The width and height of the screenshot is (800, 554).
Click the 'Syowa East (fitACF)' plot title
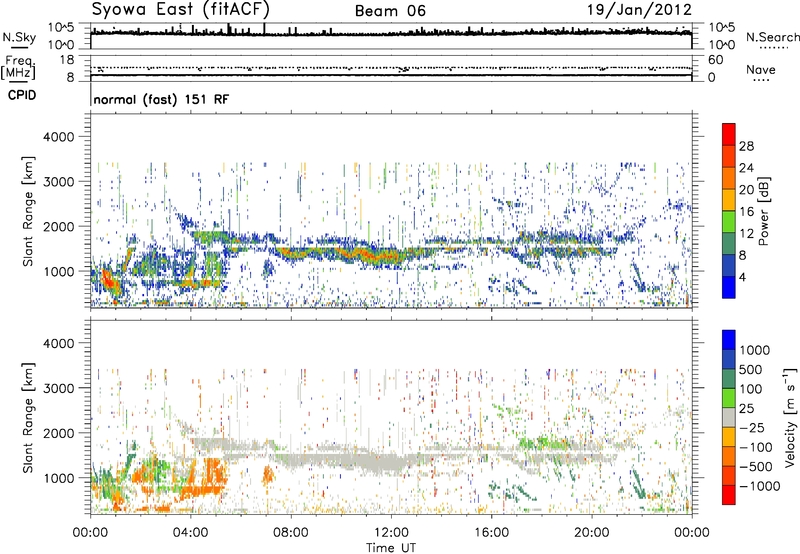[x=180, y=9]
